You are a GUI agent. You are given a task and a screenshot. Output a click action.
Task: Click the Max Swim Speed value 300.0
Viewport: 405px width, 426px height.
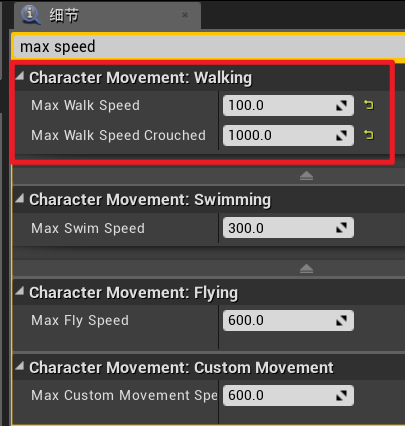pos(246,228)
